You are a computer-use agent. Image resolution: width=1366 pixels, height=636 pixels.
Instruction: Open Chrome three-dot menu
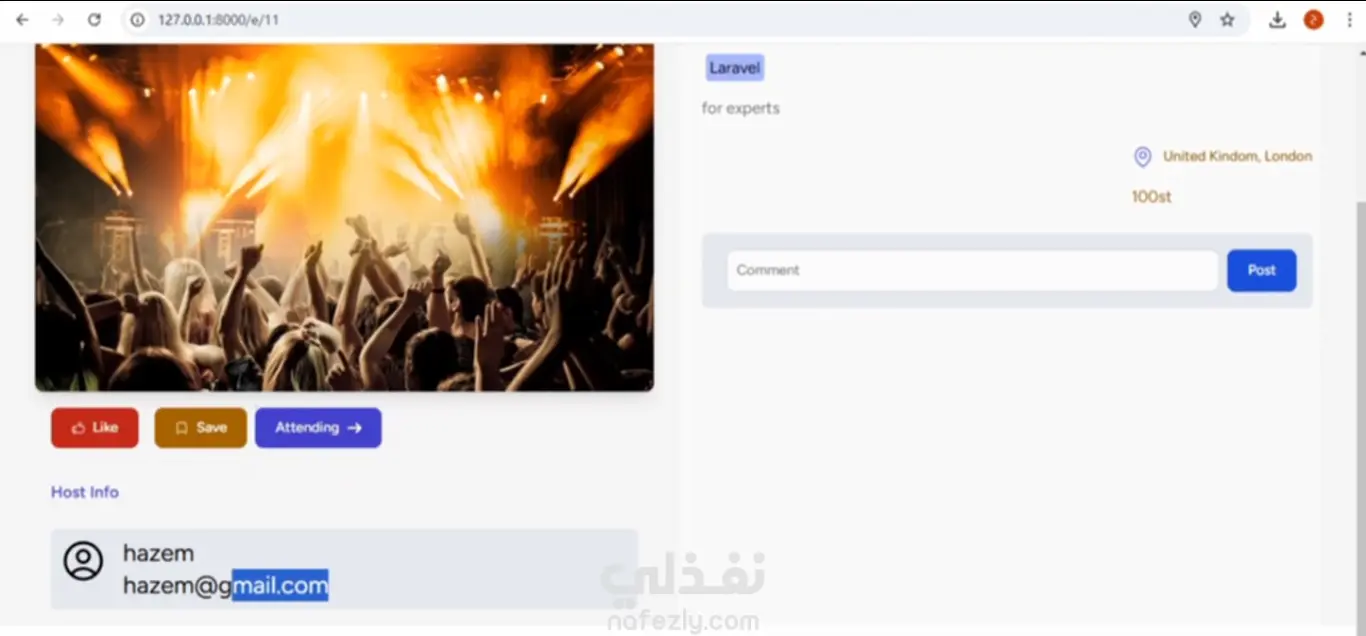coord(1349,20)
